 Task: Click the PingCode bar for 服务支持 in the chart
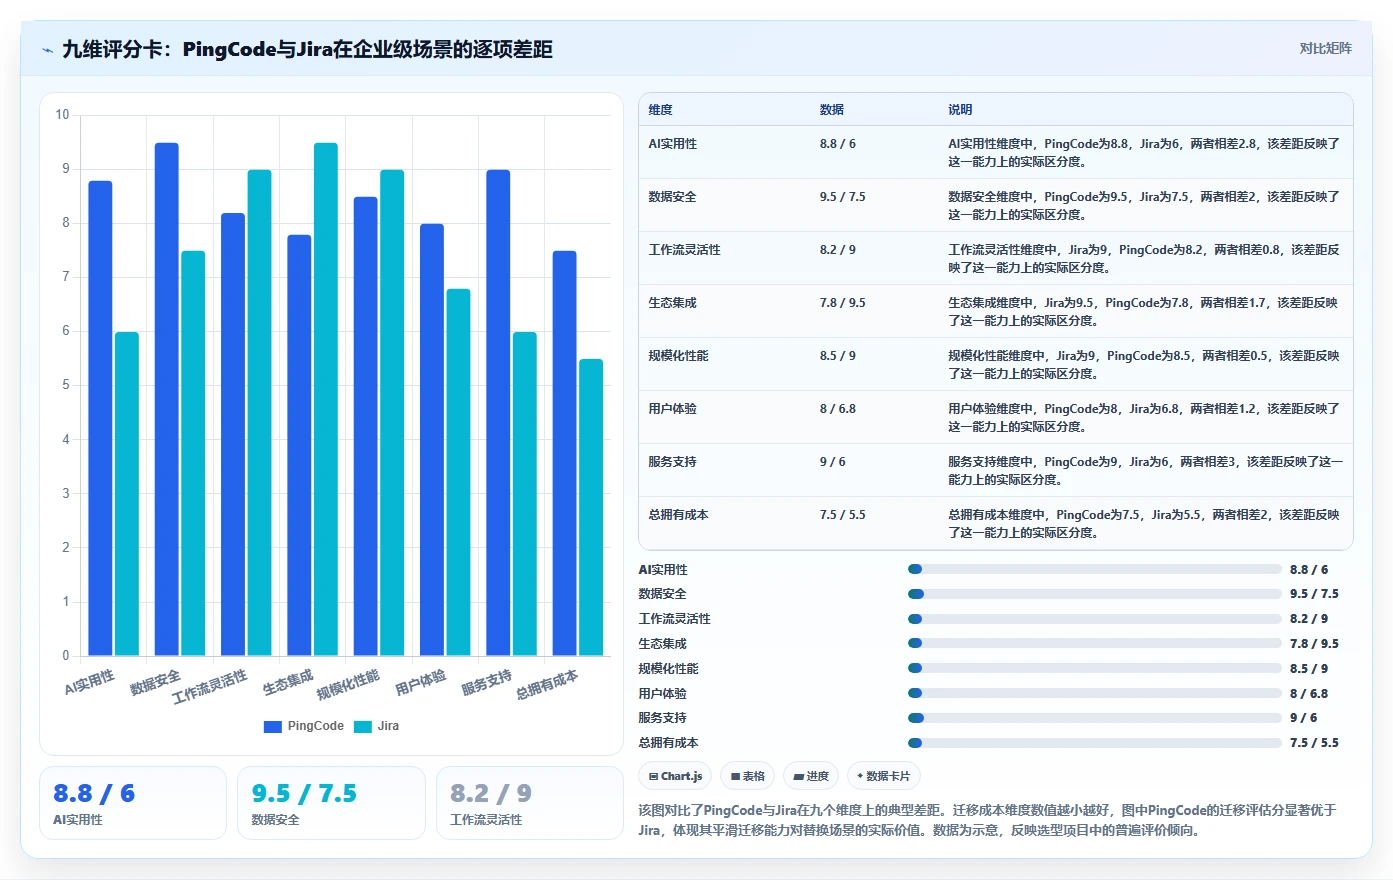[x=498, y=413]
